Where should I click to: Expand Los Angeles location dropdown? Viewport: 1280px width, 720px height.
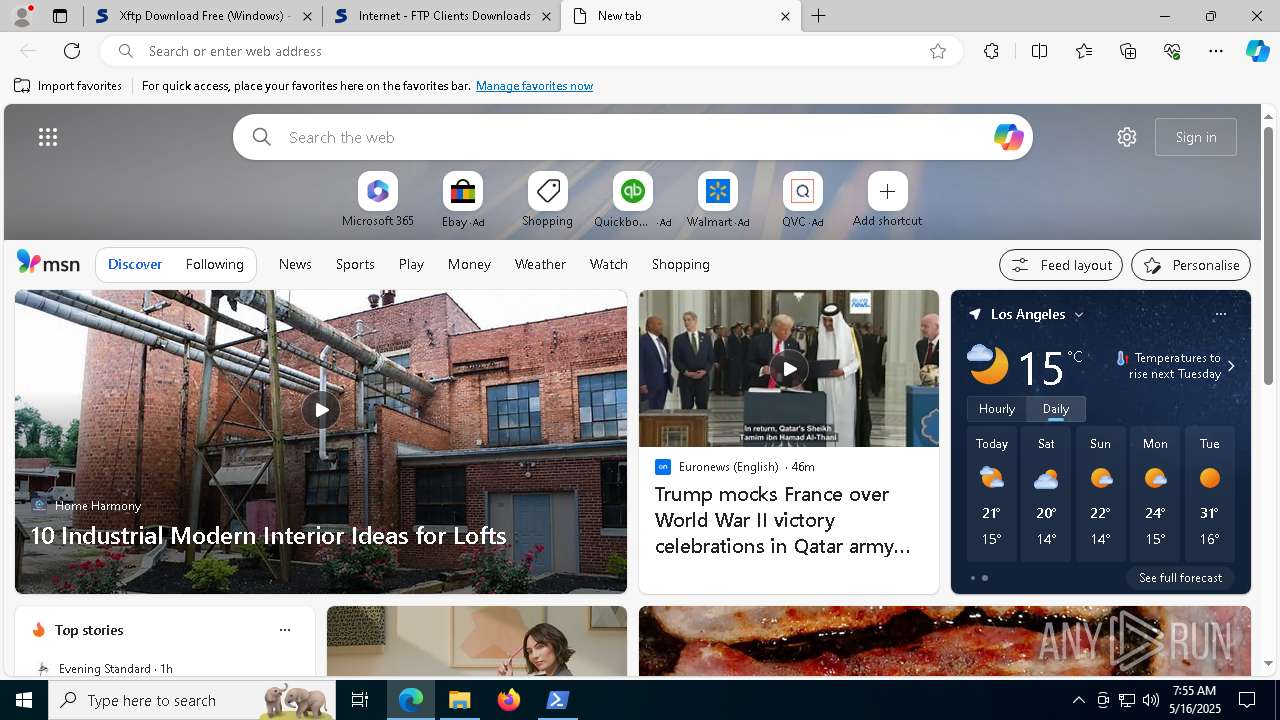tap(1078, 314)
